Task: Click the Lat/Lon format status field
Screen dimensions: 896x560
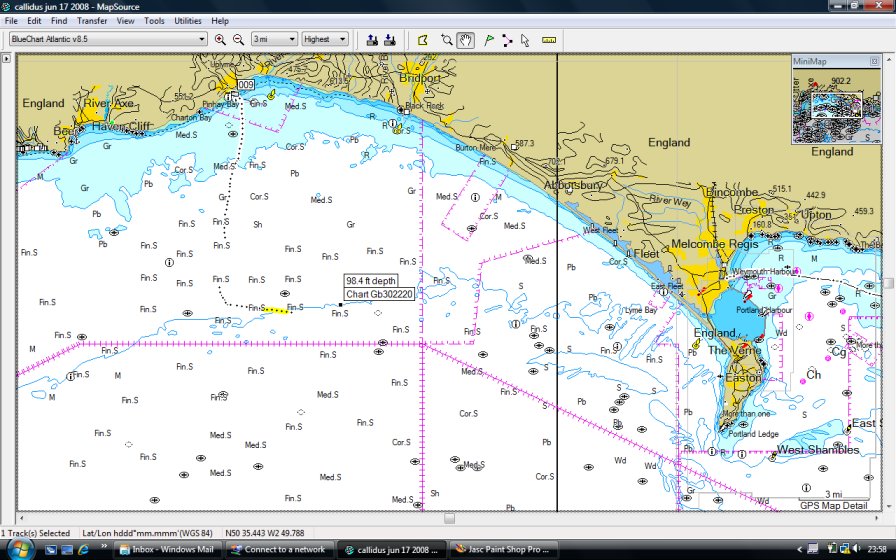Action: (x=147, y=533)
